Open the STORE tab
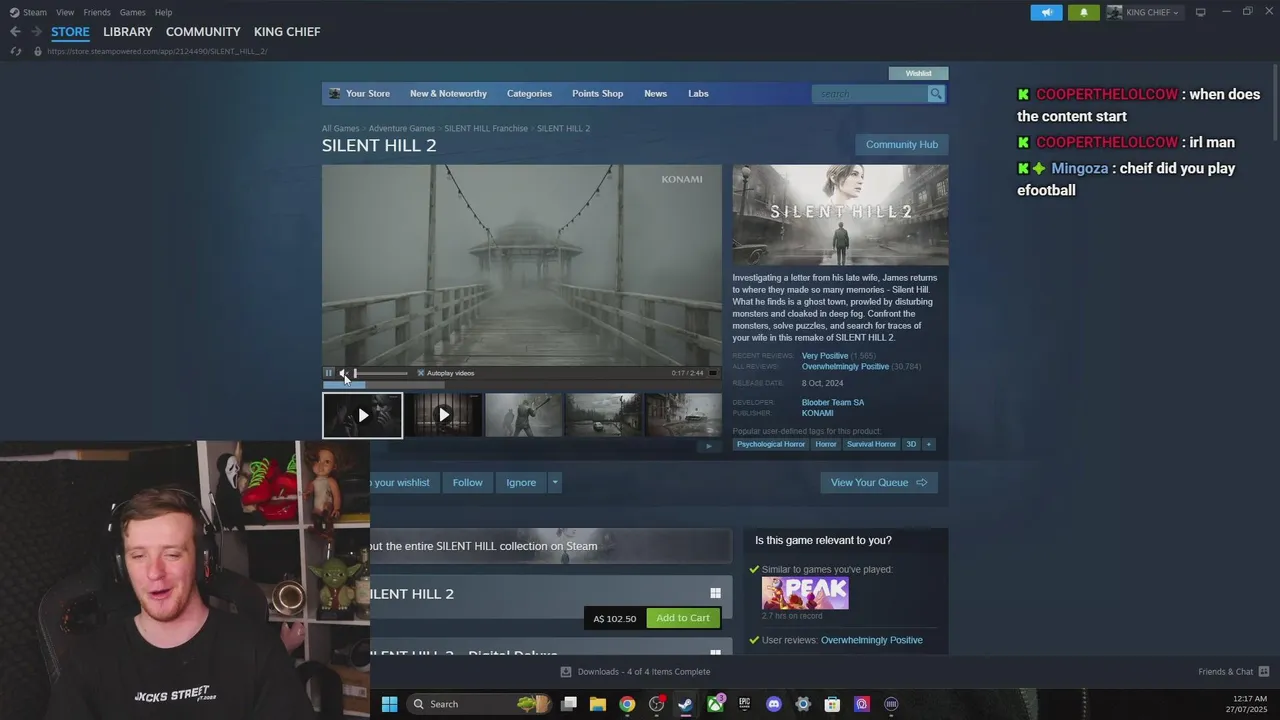1280x720 pixels. click(70, 32)
